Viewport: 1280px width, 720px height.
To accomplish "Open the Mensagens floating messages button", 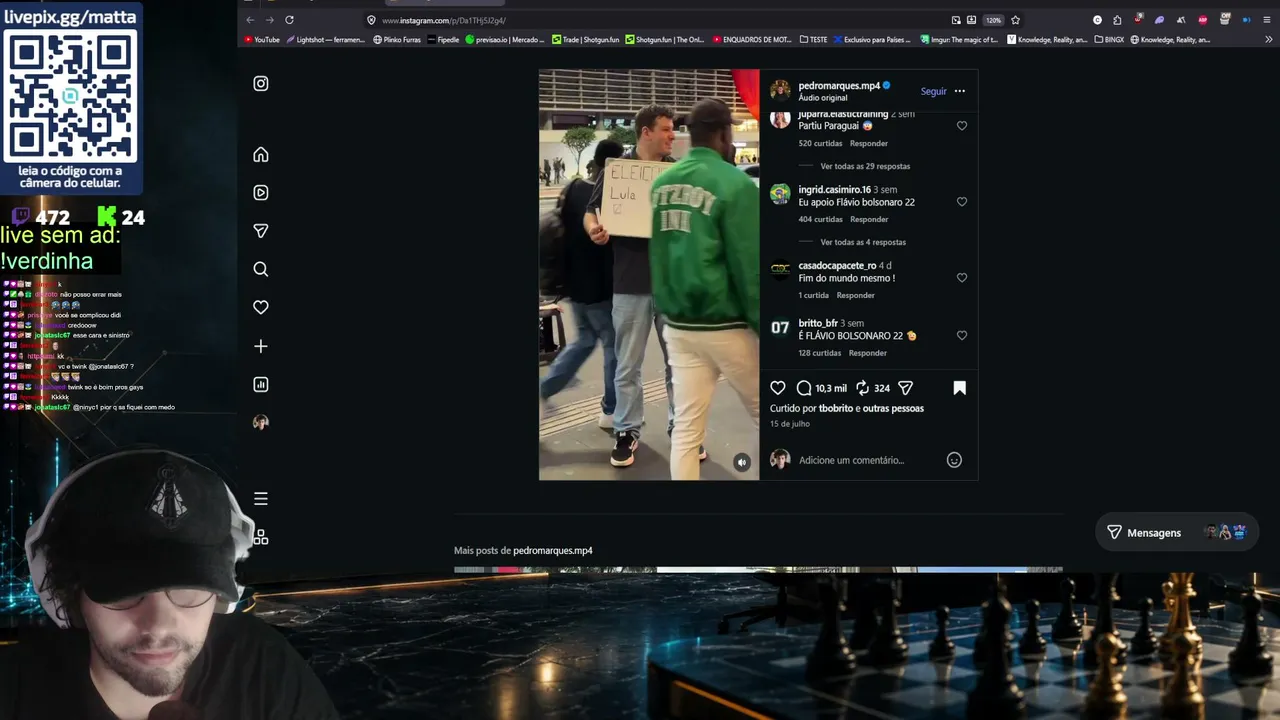I will pos(1176,533).
